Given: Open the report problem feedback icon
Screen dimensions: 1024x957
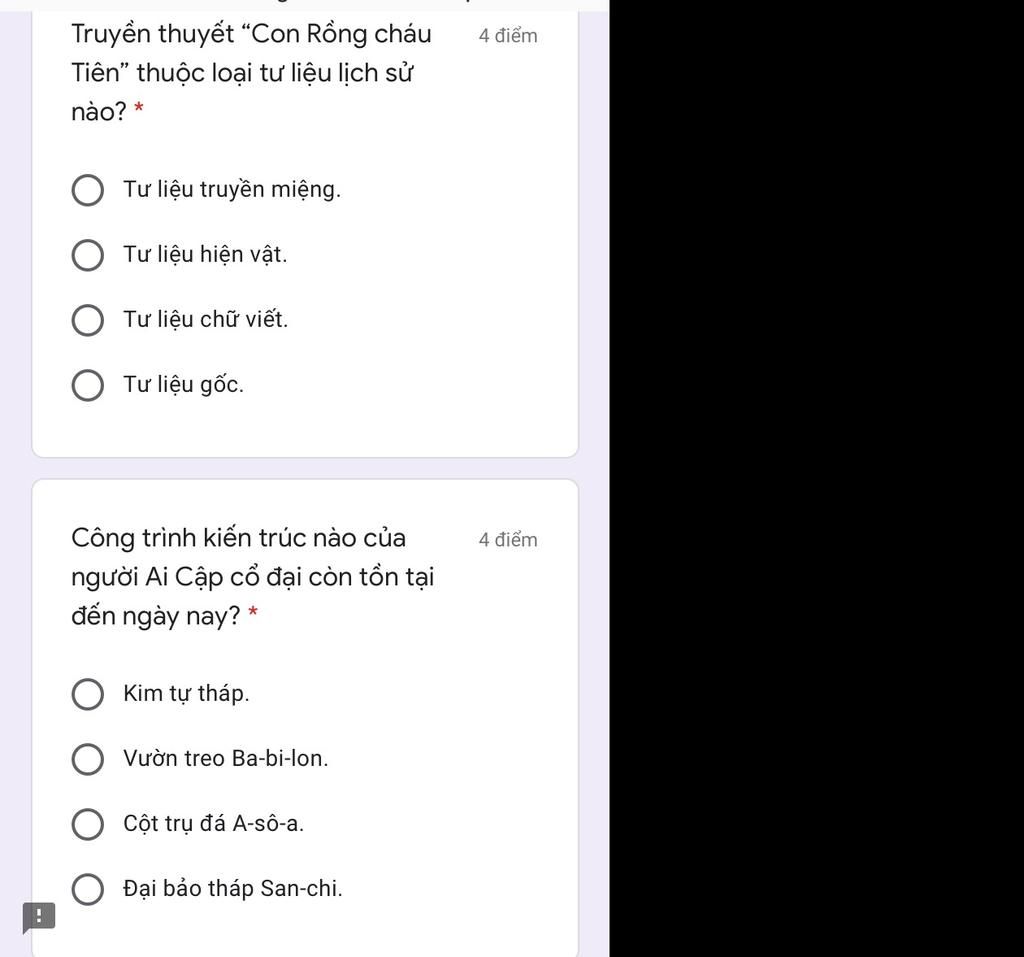Looking at the screenshot, I should 39,917.
